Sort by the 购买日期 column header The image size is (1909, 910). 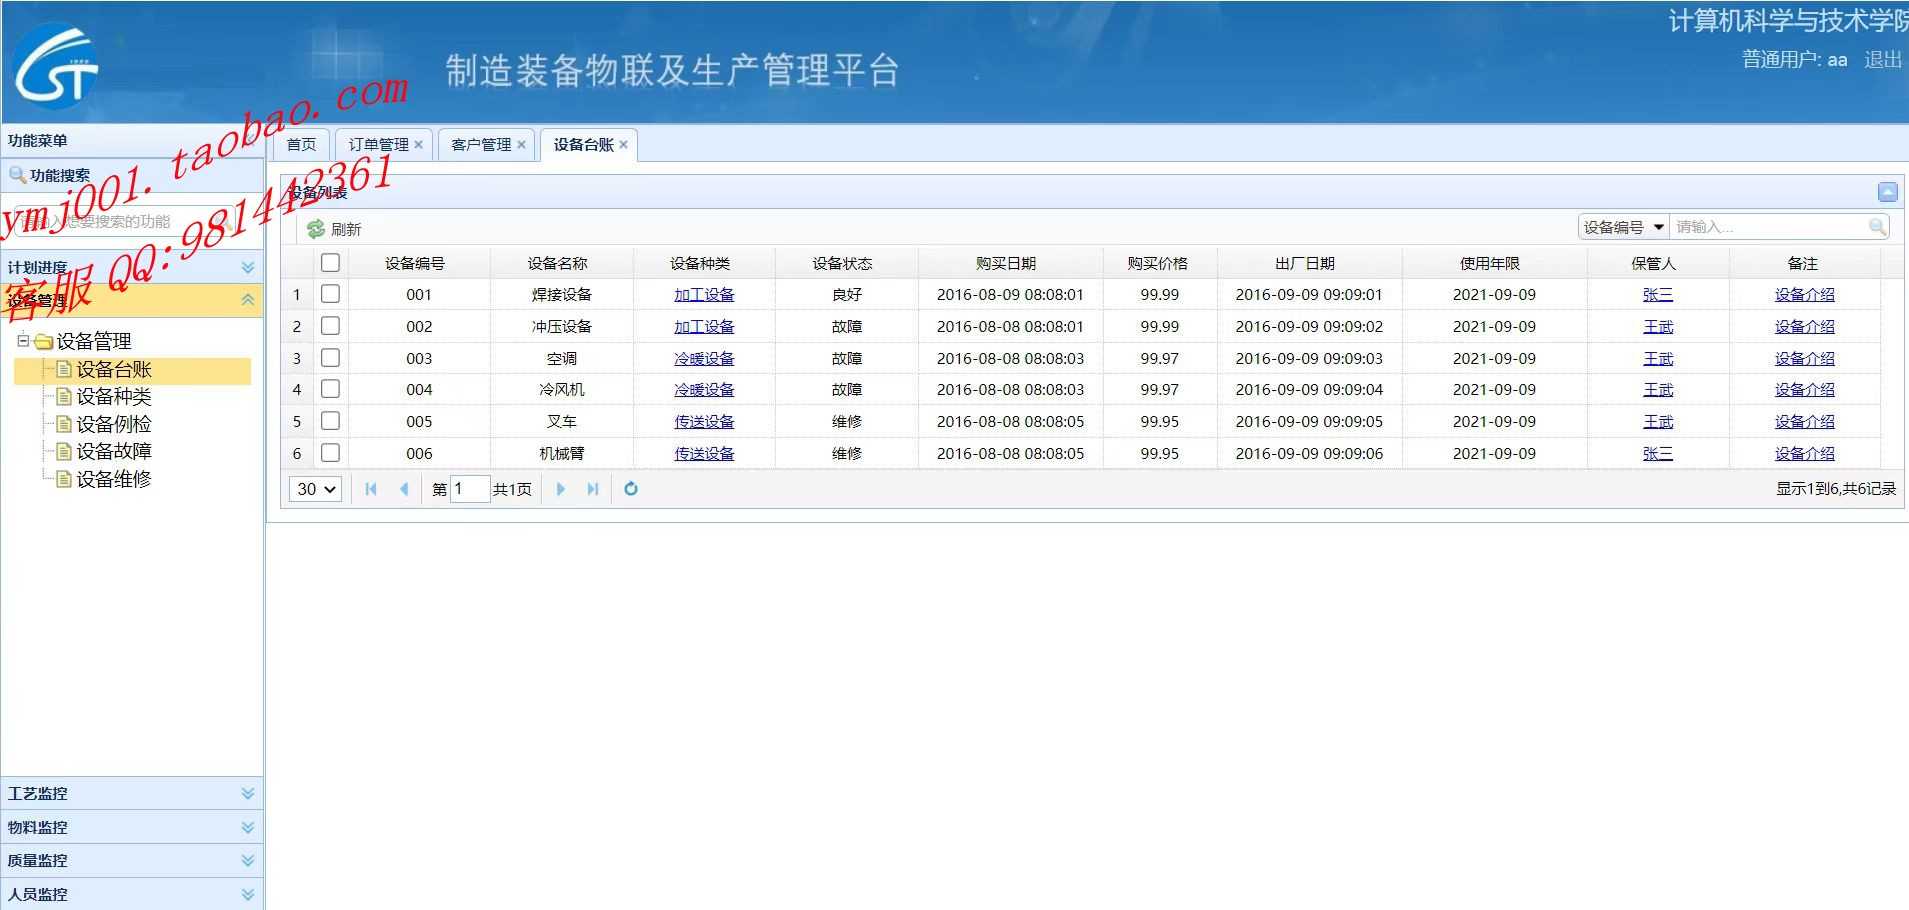[1010, 263]
